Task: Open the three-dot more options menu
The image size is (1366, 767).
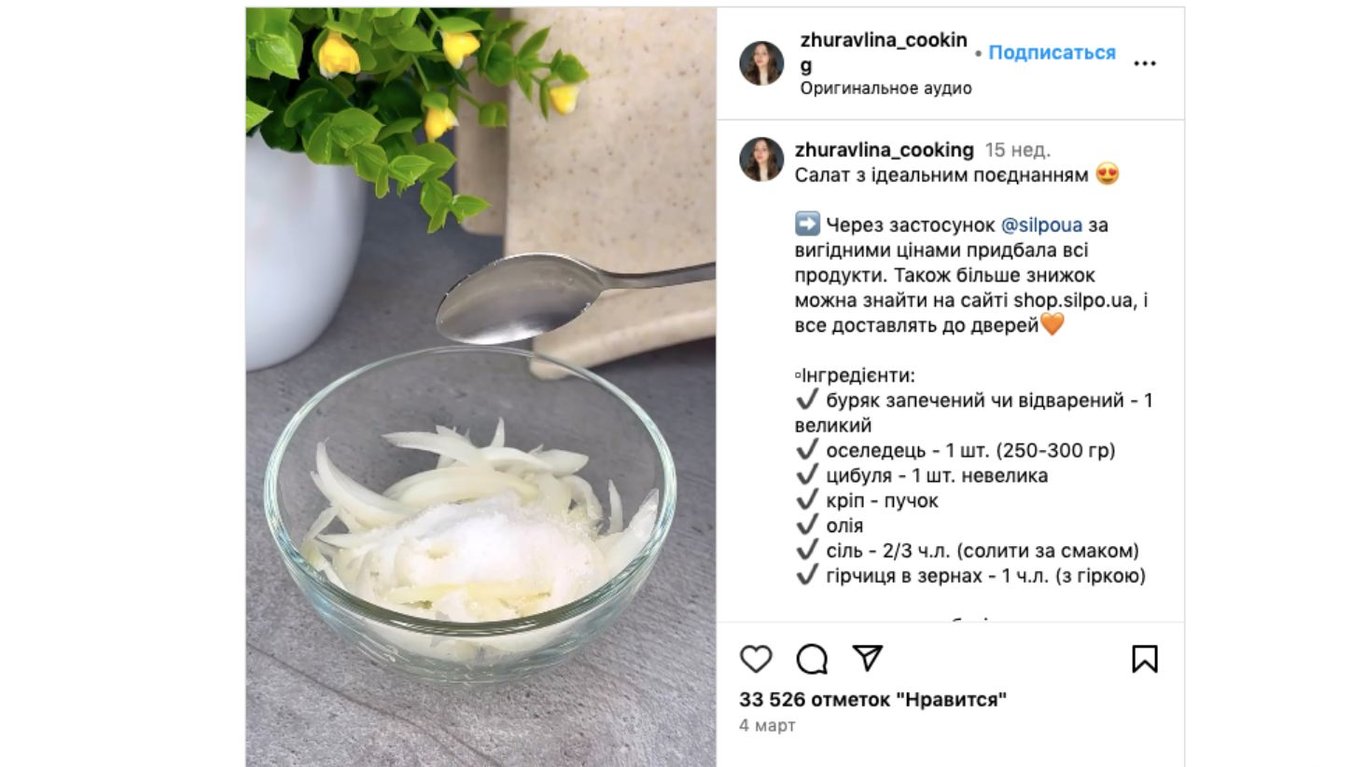Action: (1144, 63)
